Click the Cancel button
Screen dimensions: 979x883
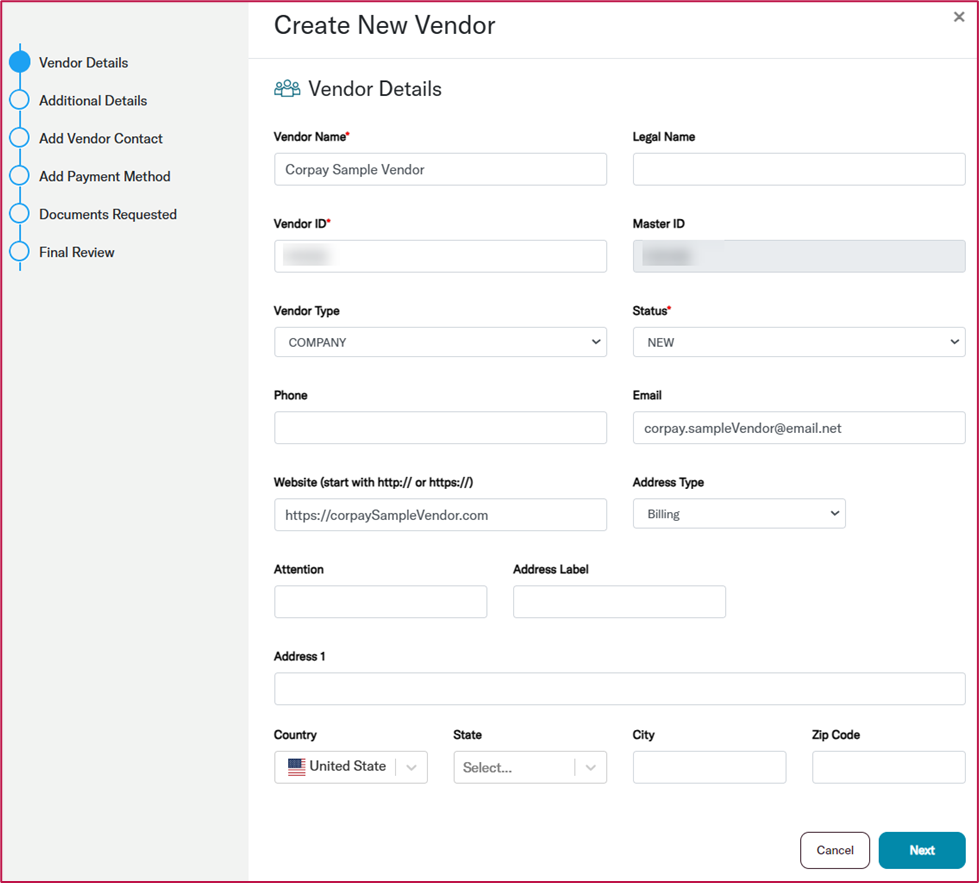point(835,850)
